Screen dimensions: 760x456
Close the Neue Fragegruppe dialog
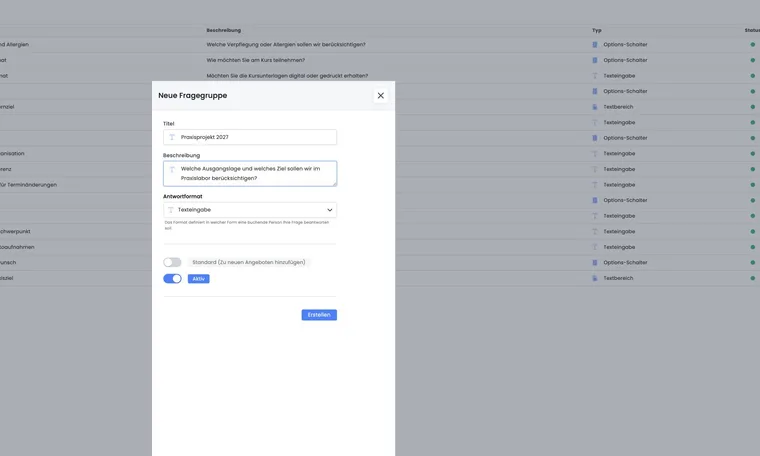[x=380, y=95]
